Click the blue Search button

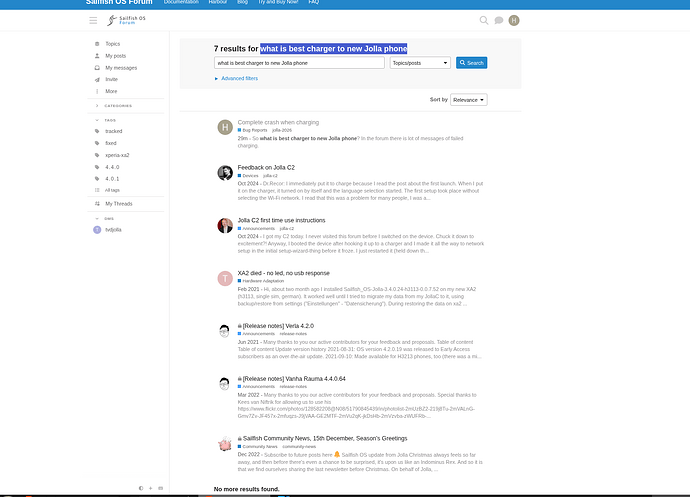(x=471, y=63)
